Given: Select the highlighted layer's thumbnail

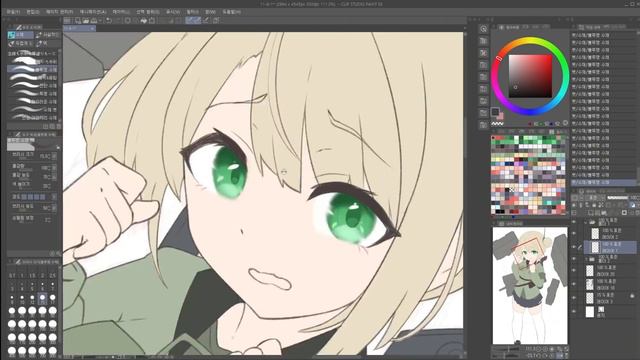Looking at the screenshot, I should point(596,247).
